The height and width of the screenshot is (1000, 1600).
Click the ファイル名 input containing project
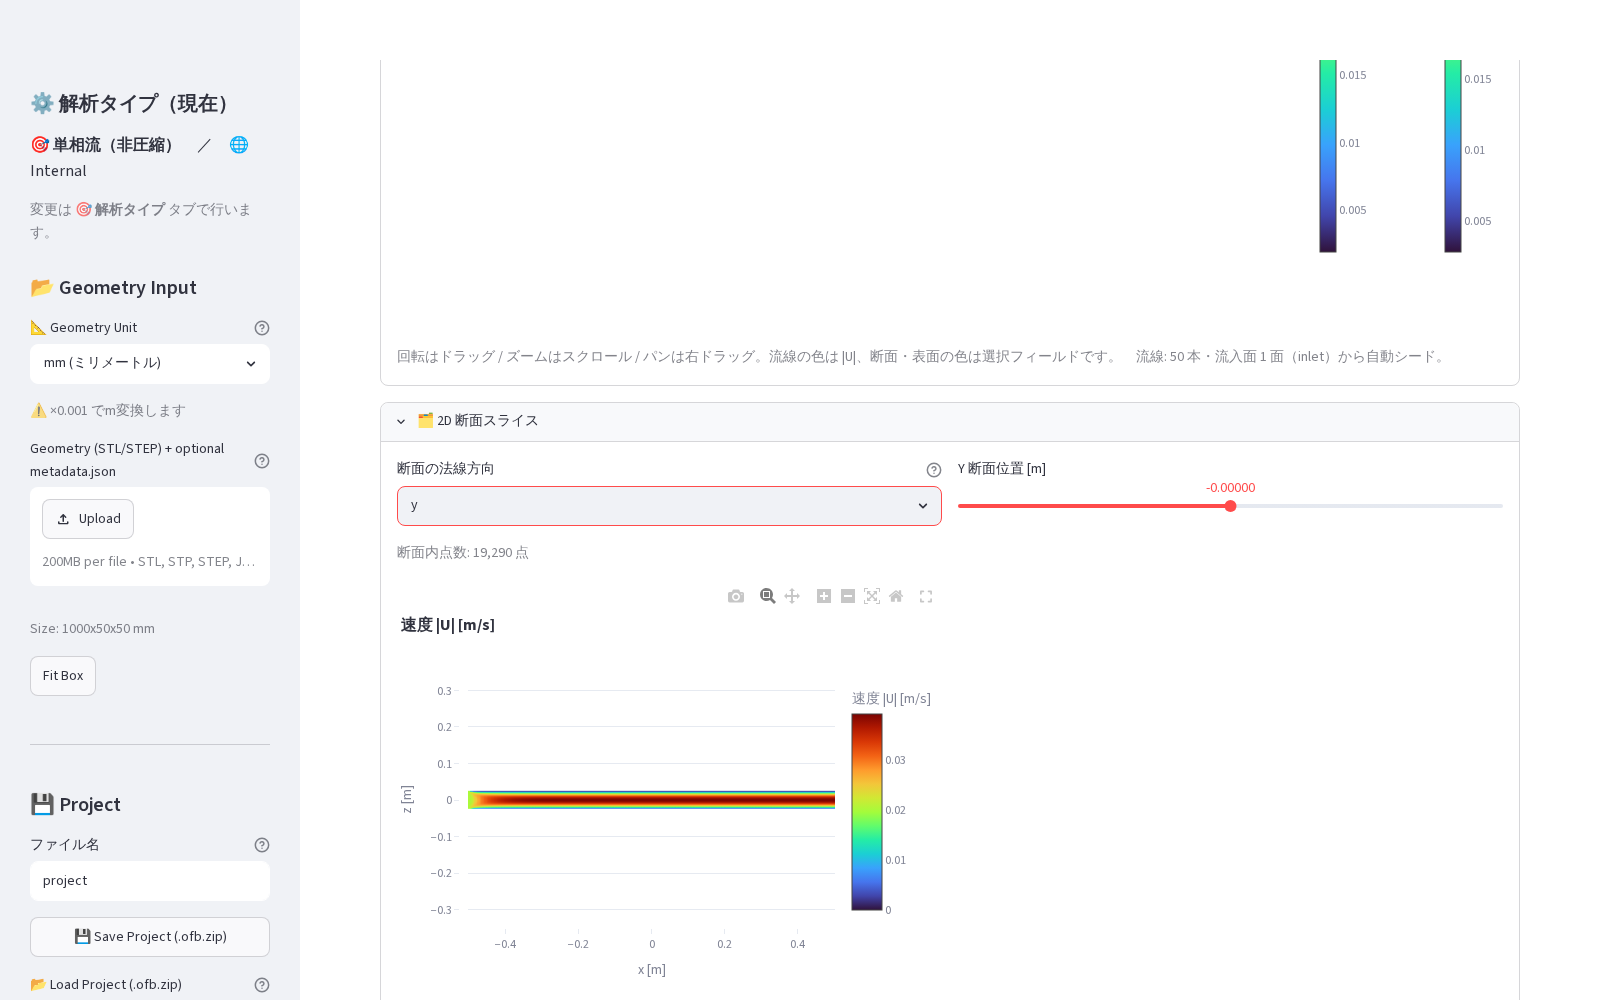pos(150,881)
